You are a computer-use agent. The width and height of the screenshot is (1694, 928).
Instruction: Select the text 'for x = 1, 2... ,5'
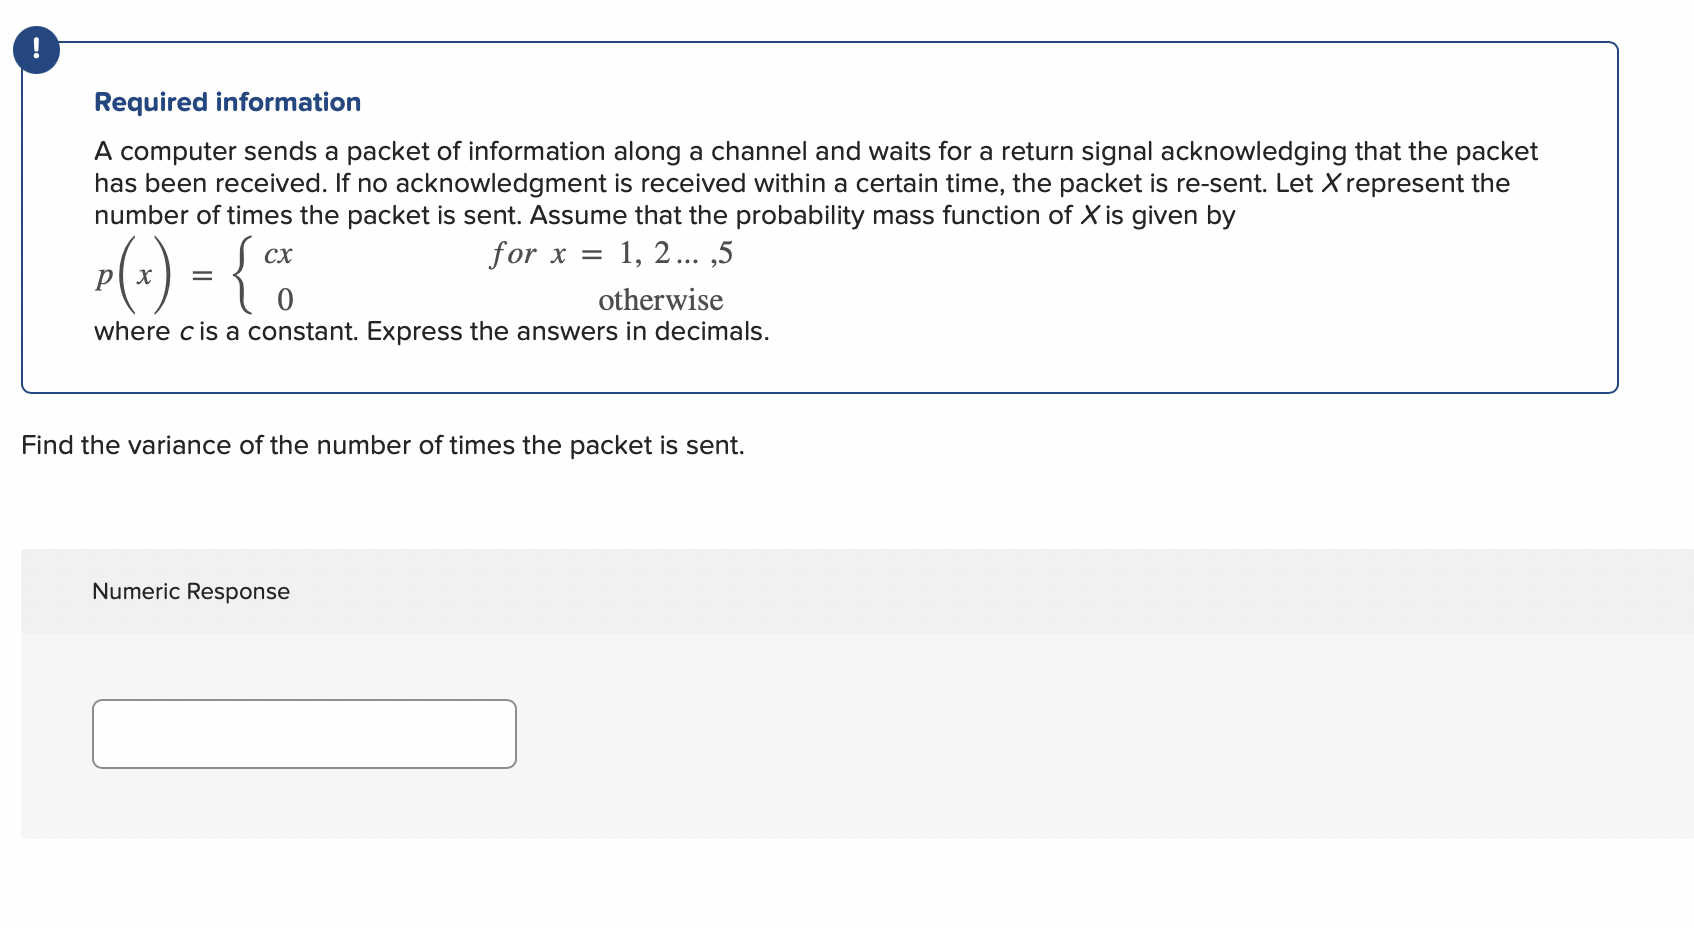pyautogui.click(x=609, y=254)
